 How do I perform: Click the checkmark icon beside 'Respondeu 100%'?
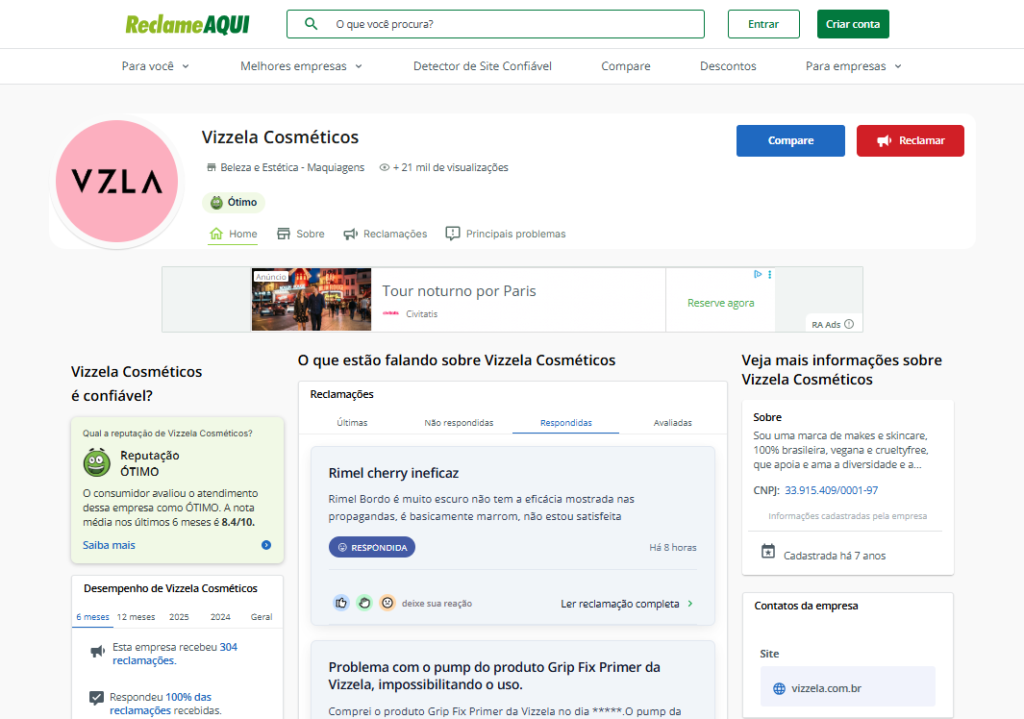[x=96, y=698]
